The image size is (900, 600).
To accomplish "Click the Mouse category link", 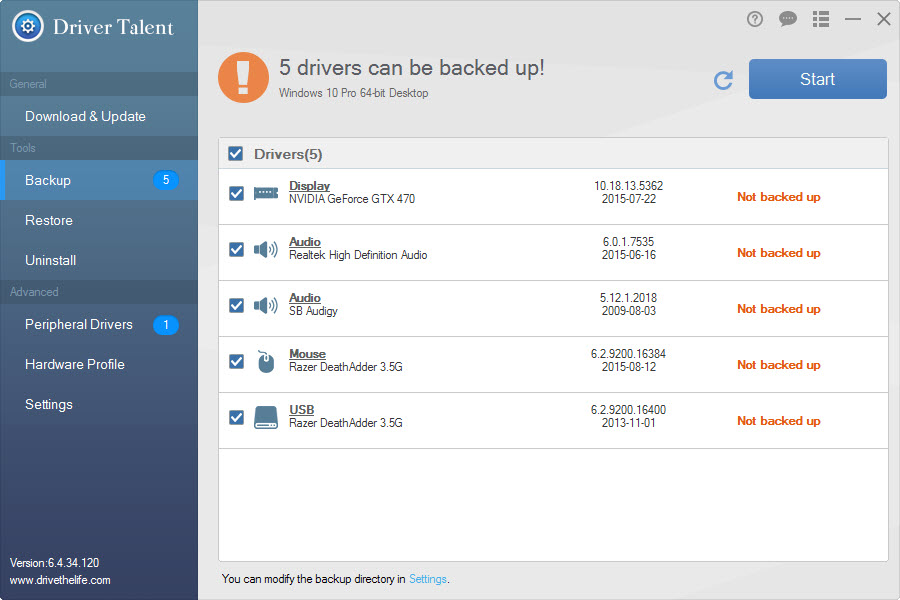I will click(x=307, y=354).
